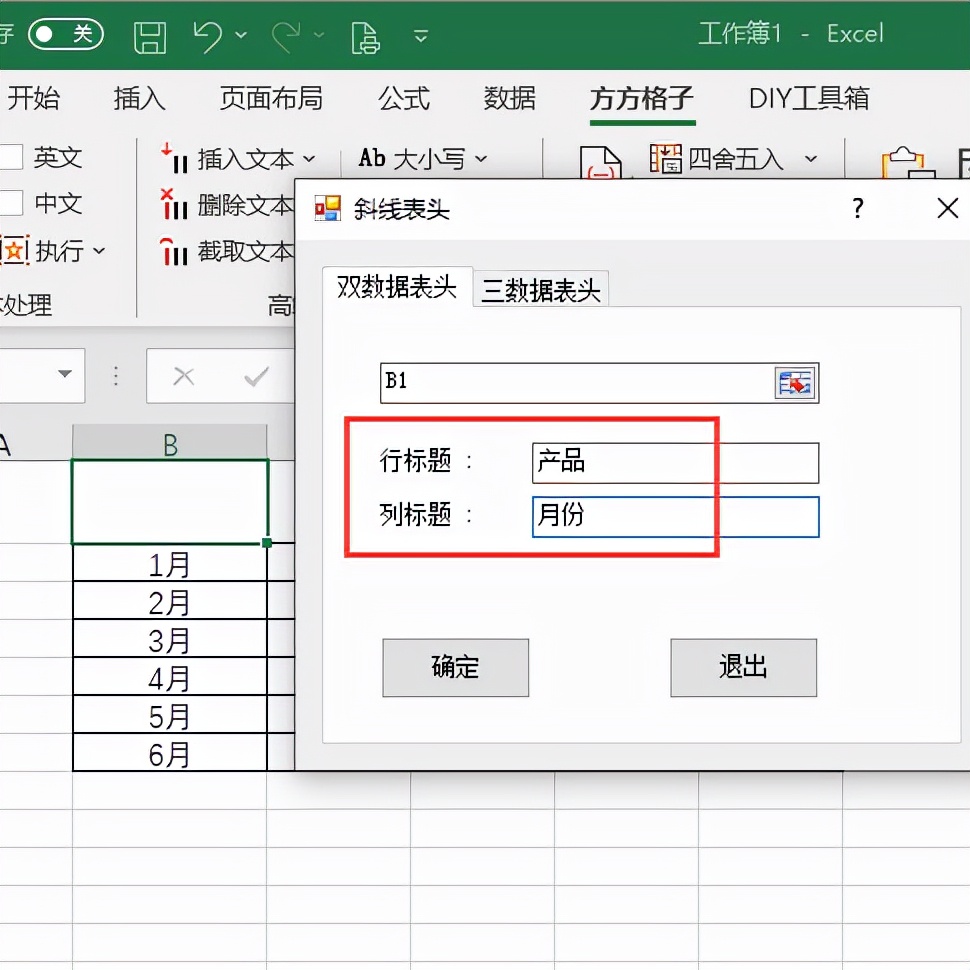Click the dialog Help question mark
The image size is (970, 970).
(x=857, y=209)
